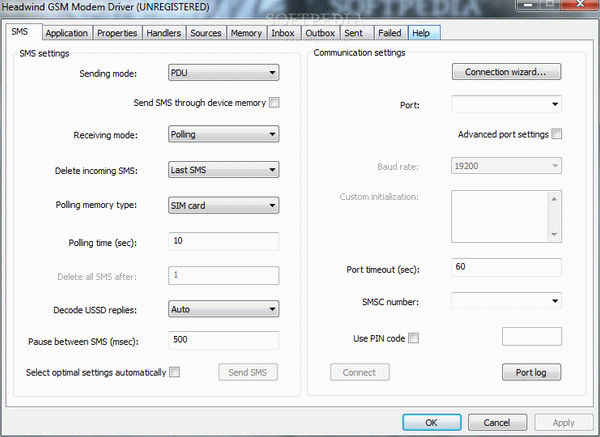Image resolution: width=600 pixels, height=437 pixels.
Task: Click the Send SMS button
Action: click(x=248, y=372)
